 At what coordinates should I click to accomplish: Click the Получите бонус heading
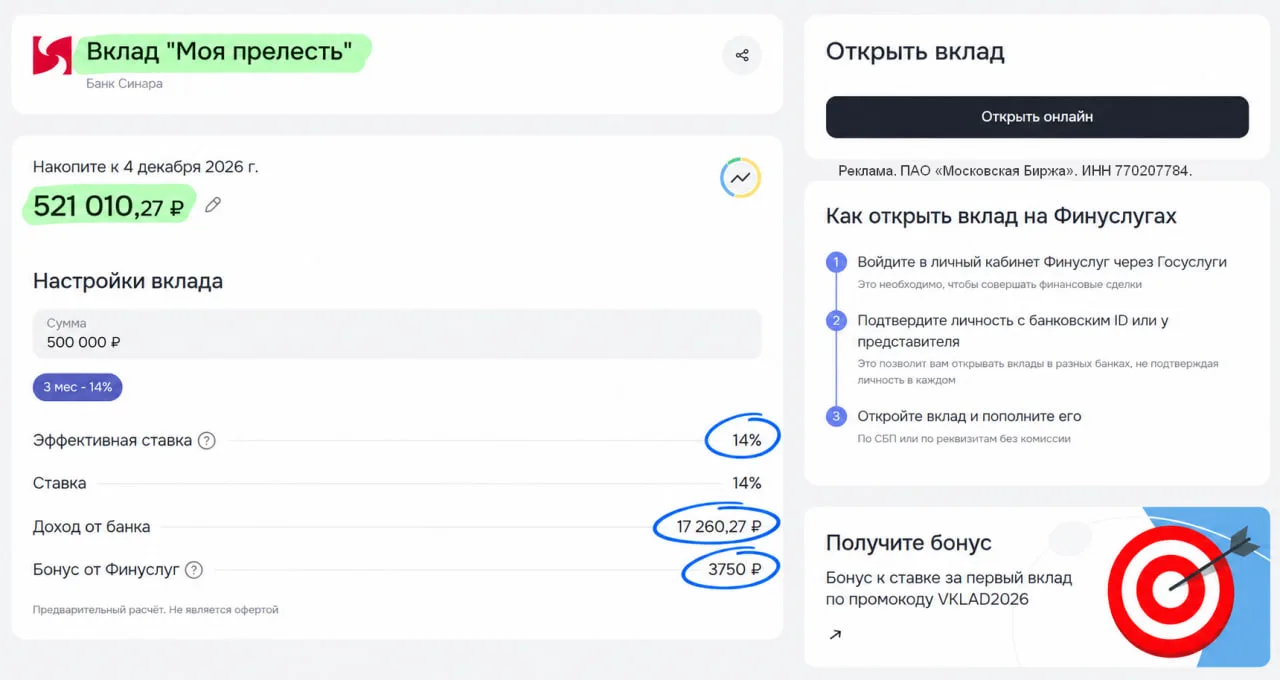coord(908,543)
